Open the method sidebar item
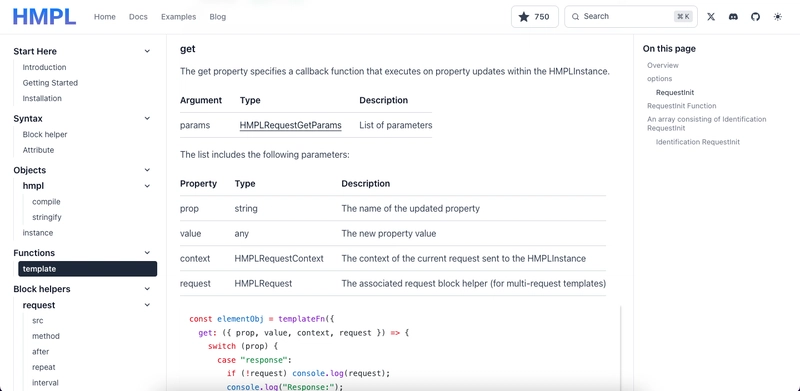 (46, 336)
